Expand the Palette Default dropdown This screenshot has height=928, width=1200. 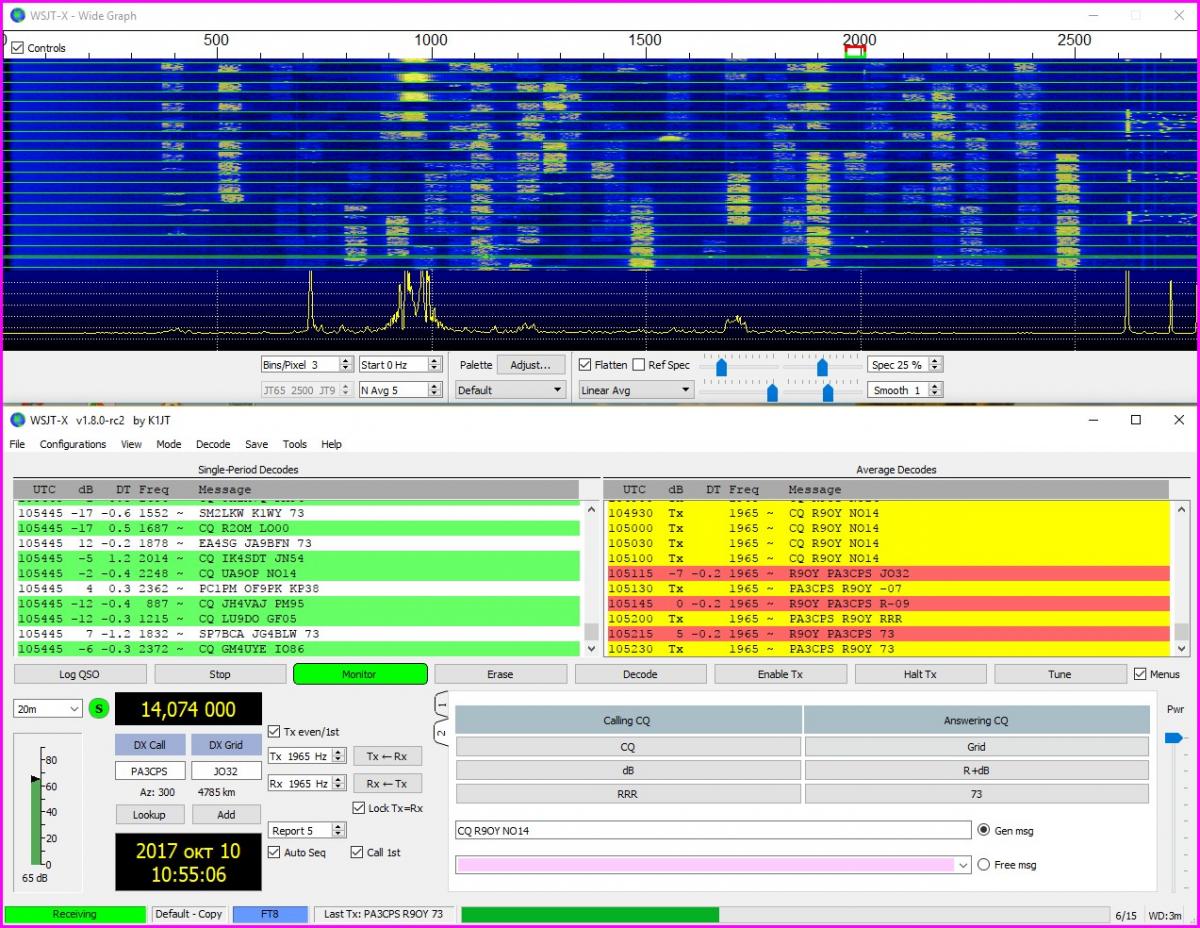click(x=510, y=390)
